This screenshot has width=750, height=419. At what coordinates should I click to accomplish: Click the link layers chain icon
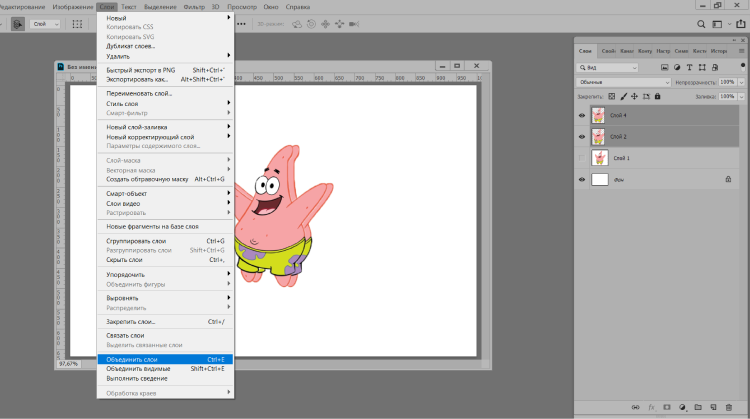[x=635, y=408]
